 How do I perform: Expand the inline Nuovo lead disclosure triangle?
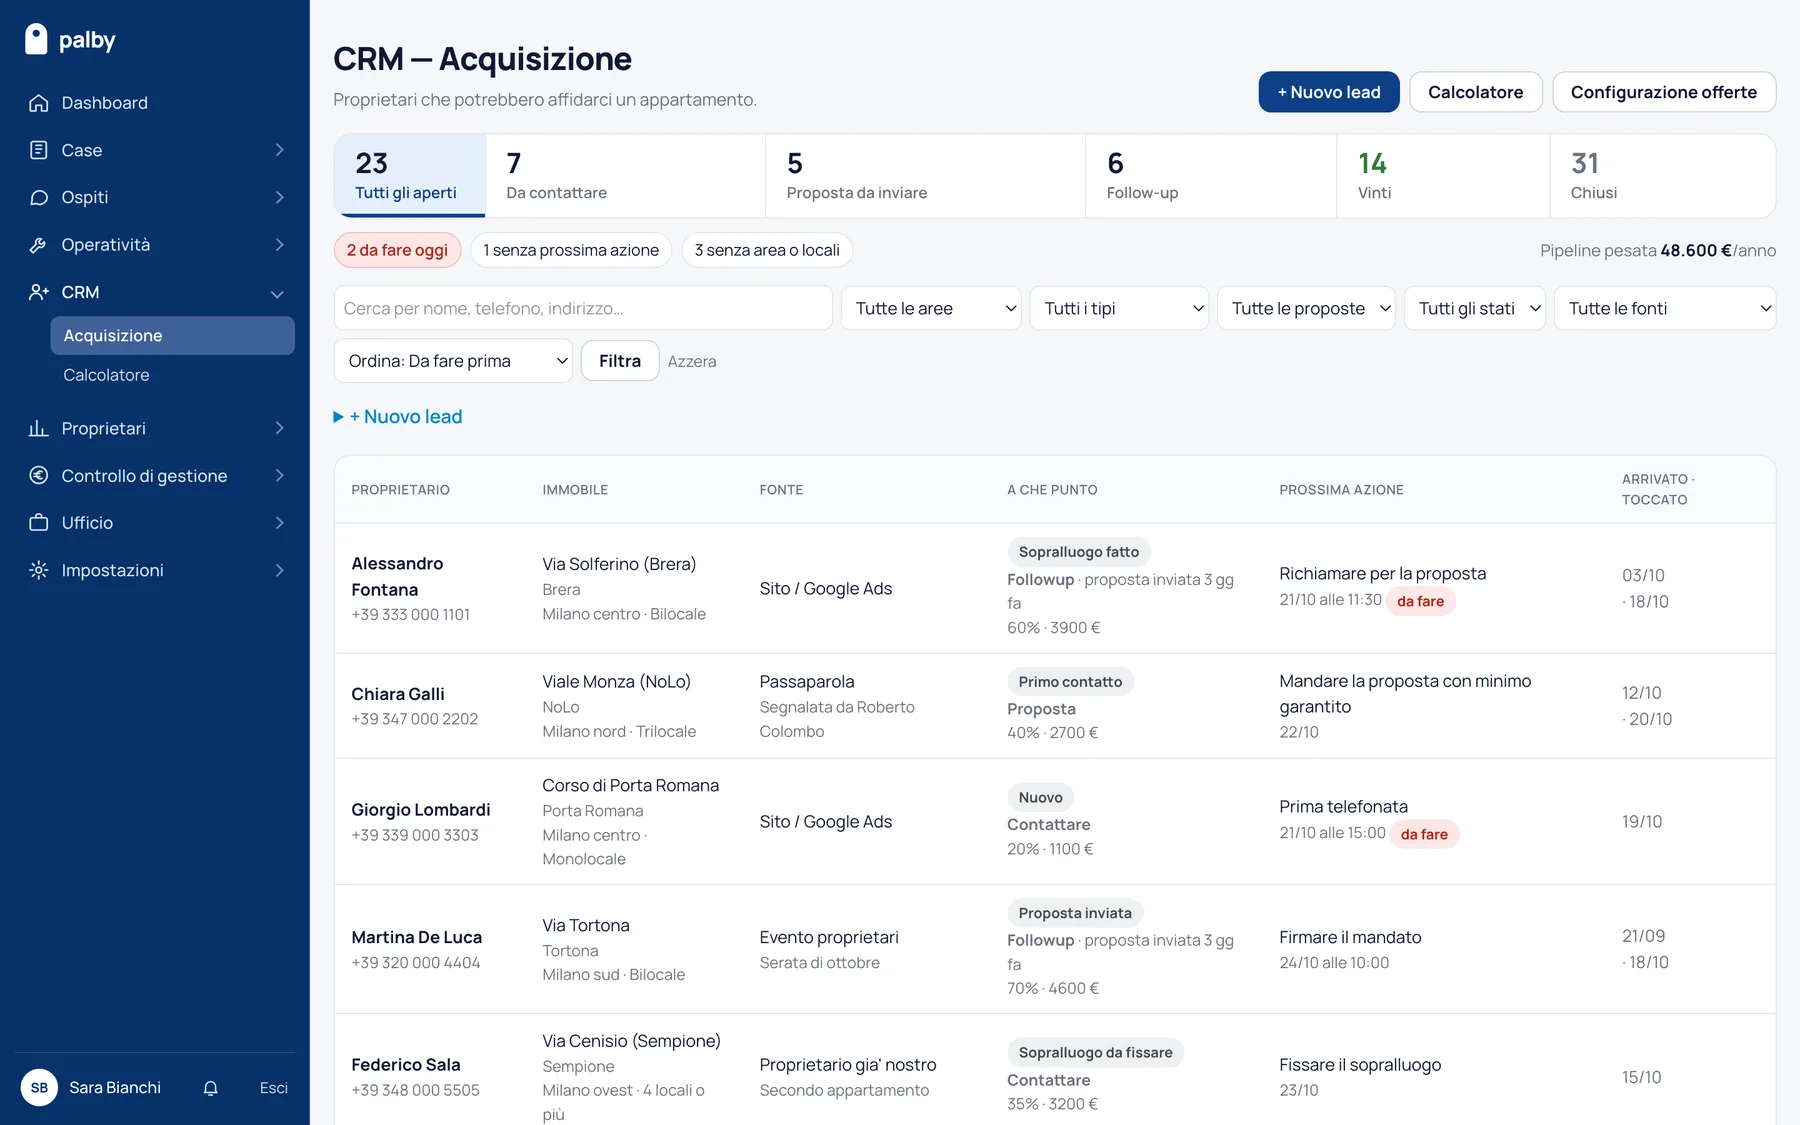click(338, 417)
